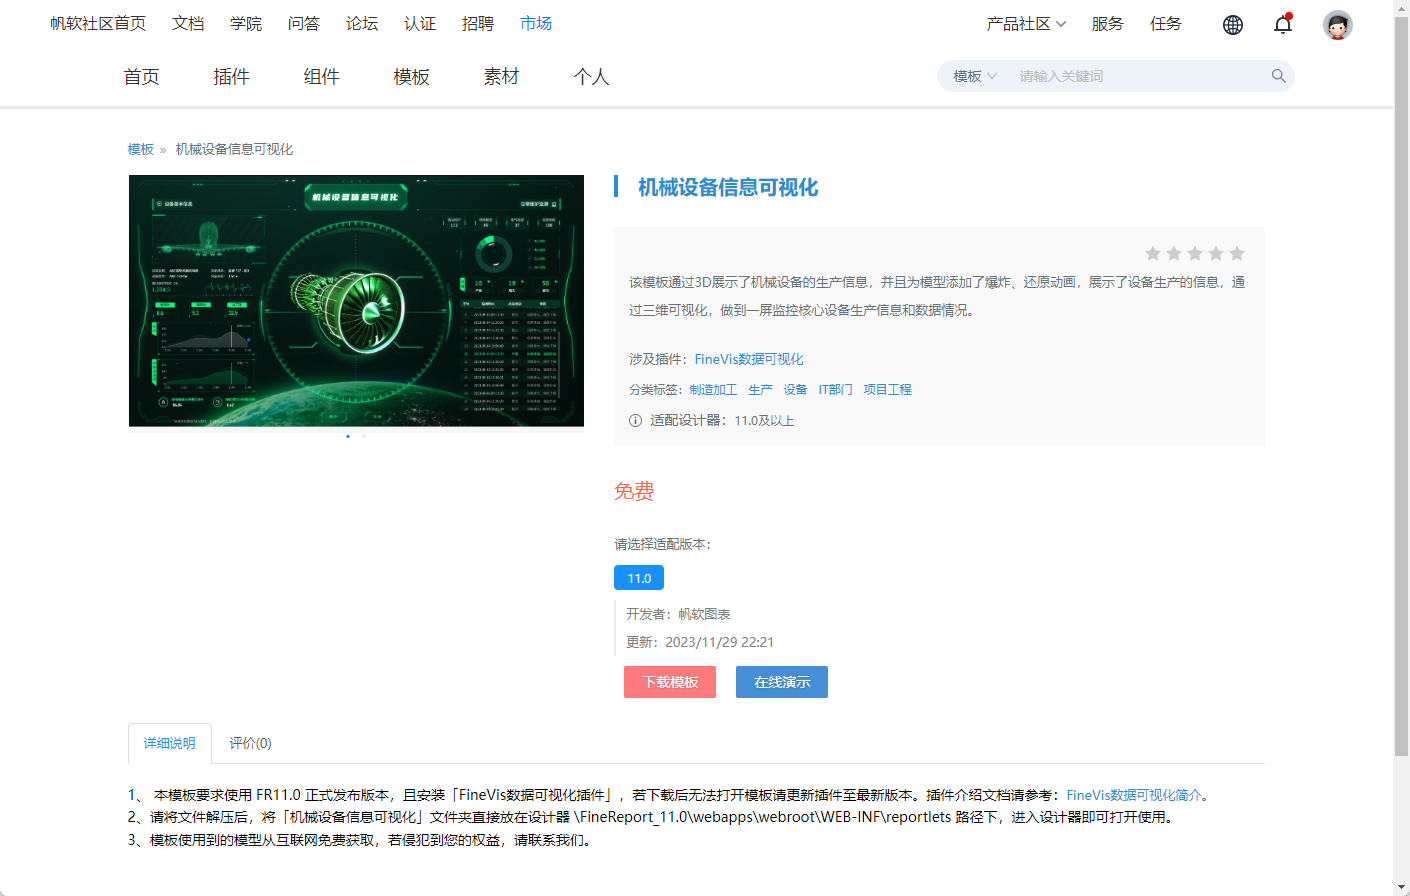Open the 文档 top menu

(x=188, y=24)
